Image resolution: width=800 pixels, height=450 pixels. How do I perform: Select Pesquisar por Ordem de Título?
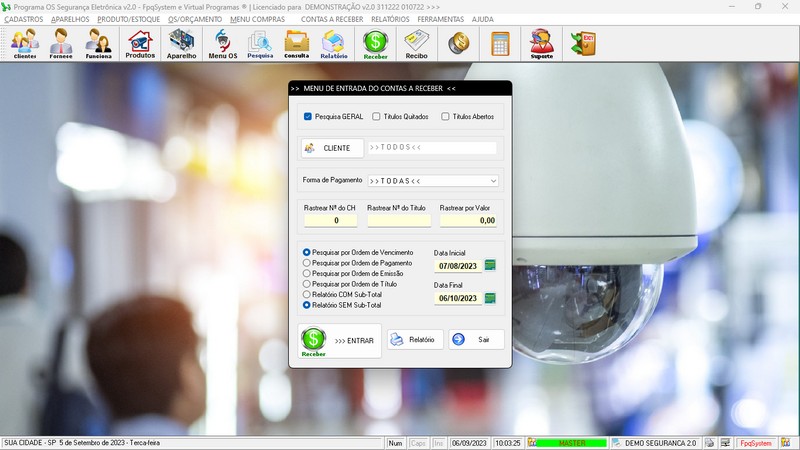(x=307, y=284)
